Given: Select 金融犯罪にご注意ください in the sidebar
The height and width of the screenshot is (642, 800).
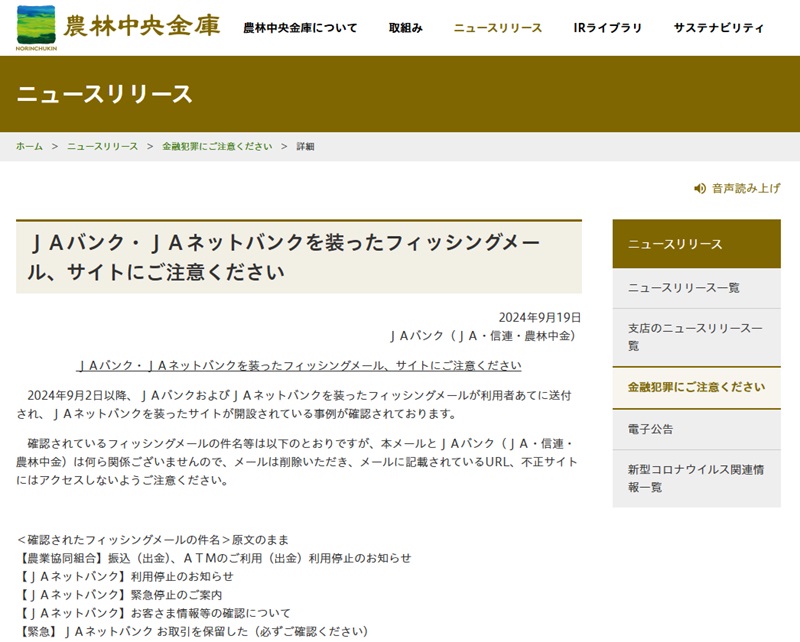Looking at the screenshot, I should 696,387.
